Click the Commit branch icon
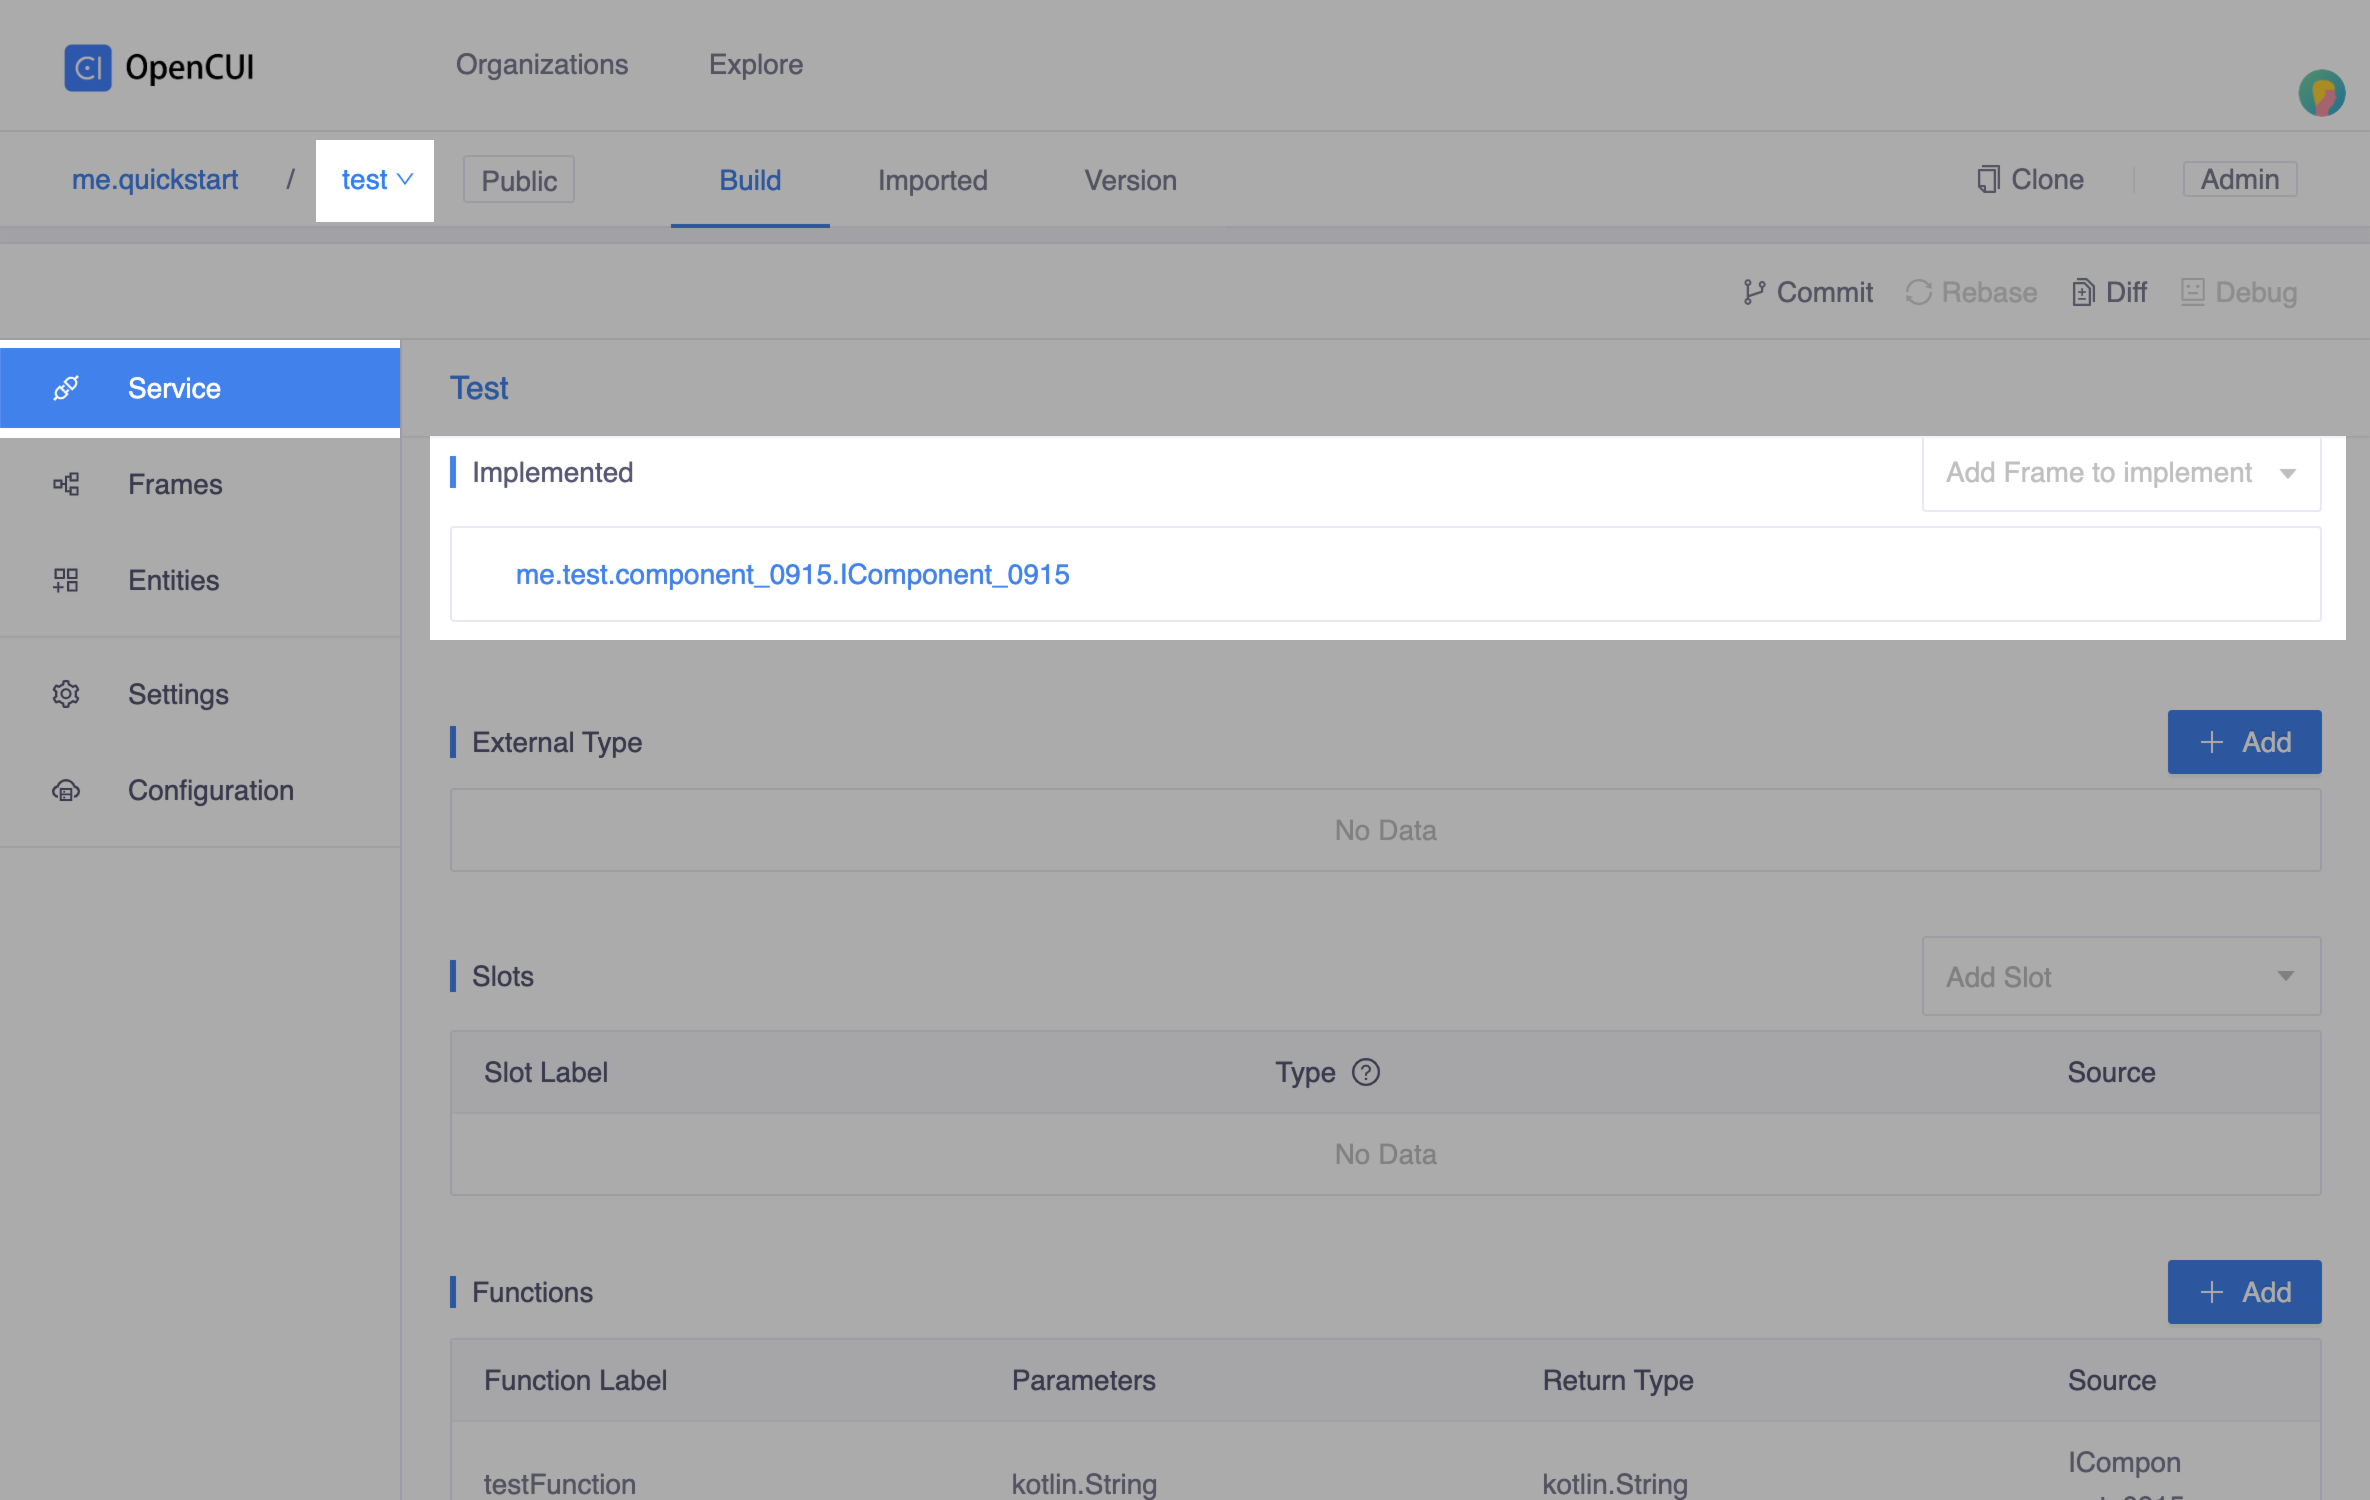2370x1500 pixels. coord(1753,292)
